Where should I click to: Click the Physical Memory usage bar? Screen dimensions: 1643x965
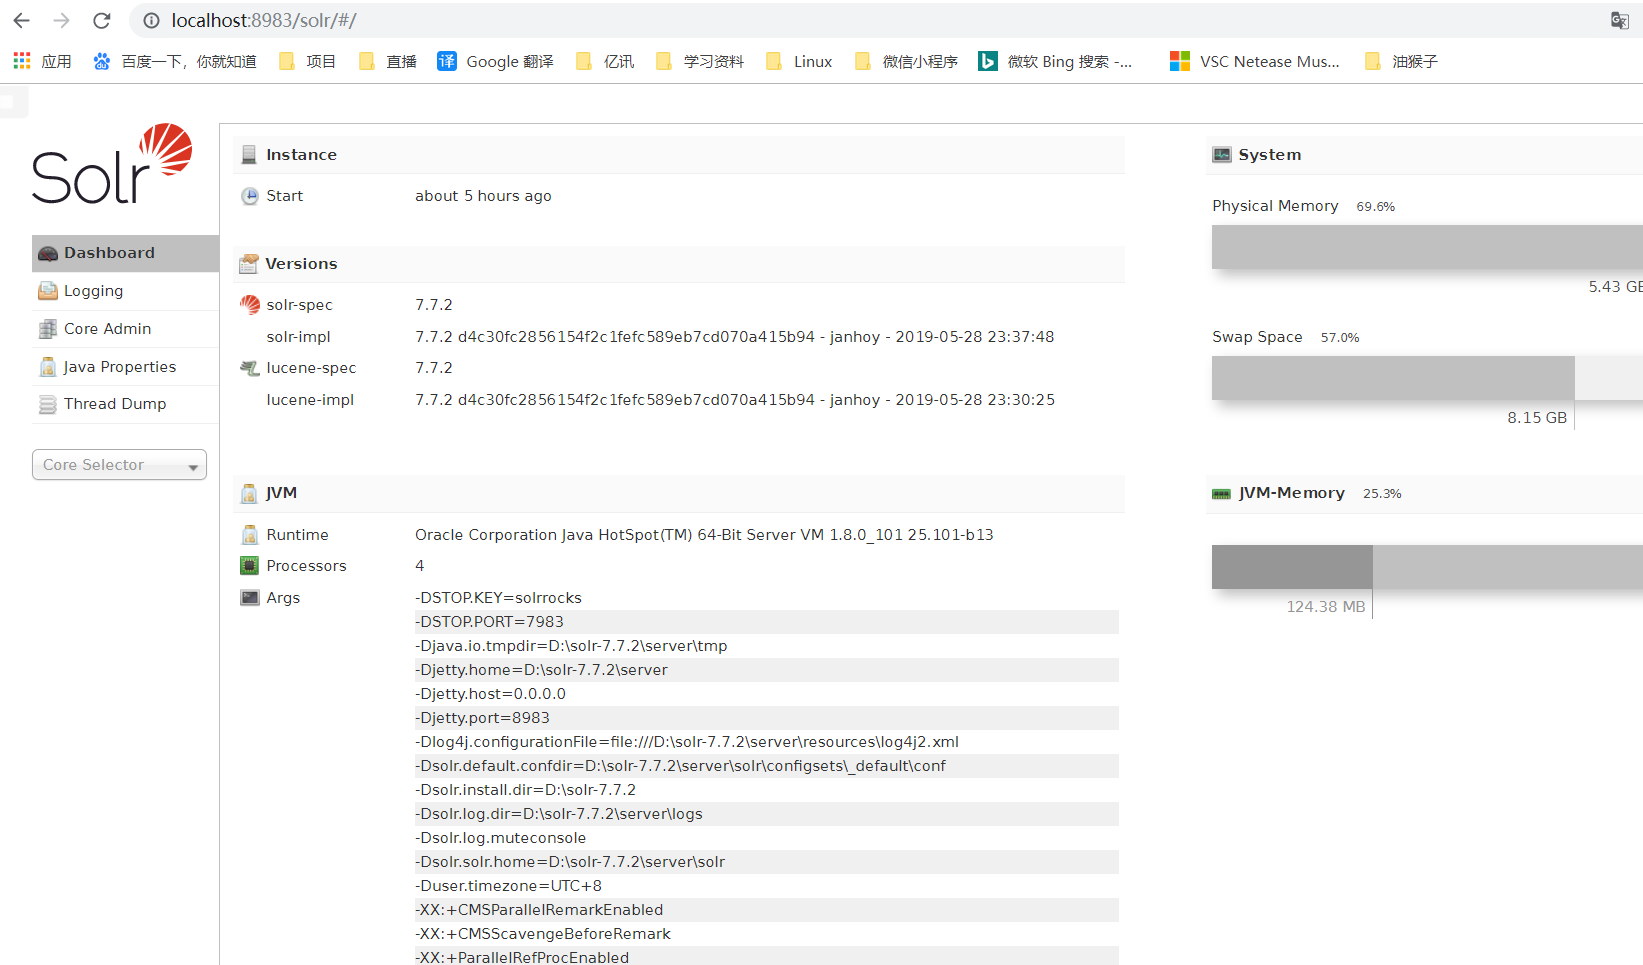coord(1427,247)
